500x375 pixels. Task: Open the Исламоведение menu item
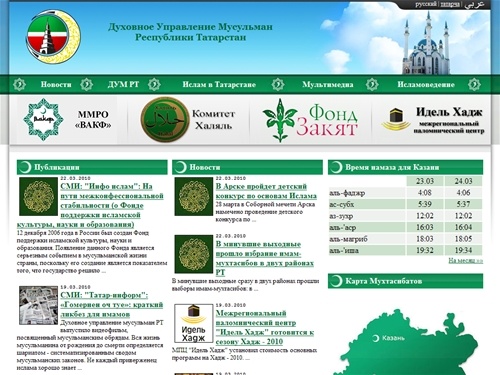click(x=426, y=84)
